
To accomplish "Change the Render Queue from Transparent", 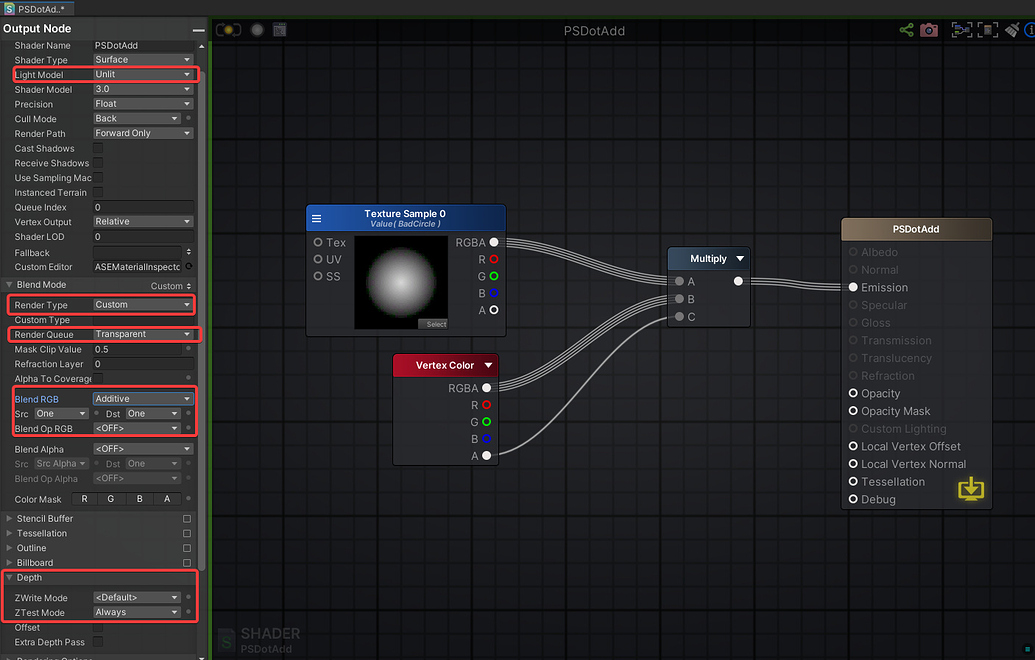I will [142, 333].
